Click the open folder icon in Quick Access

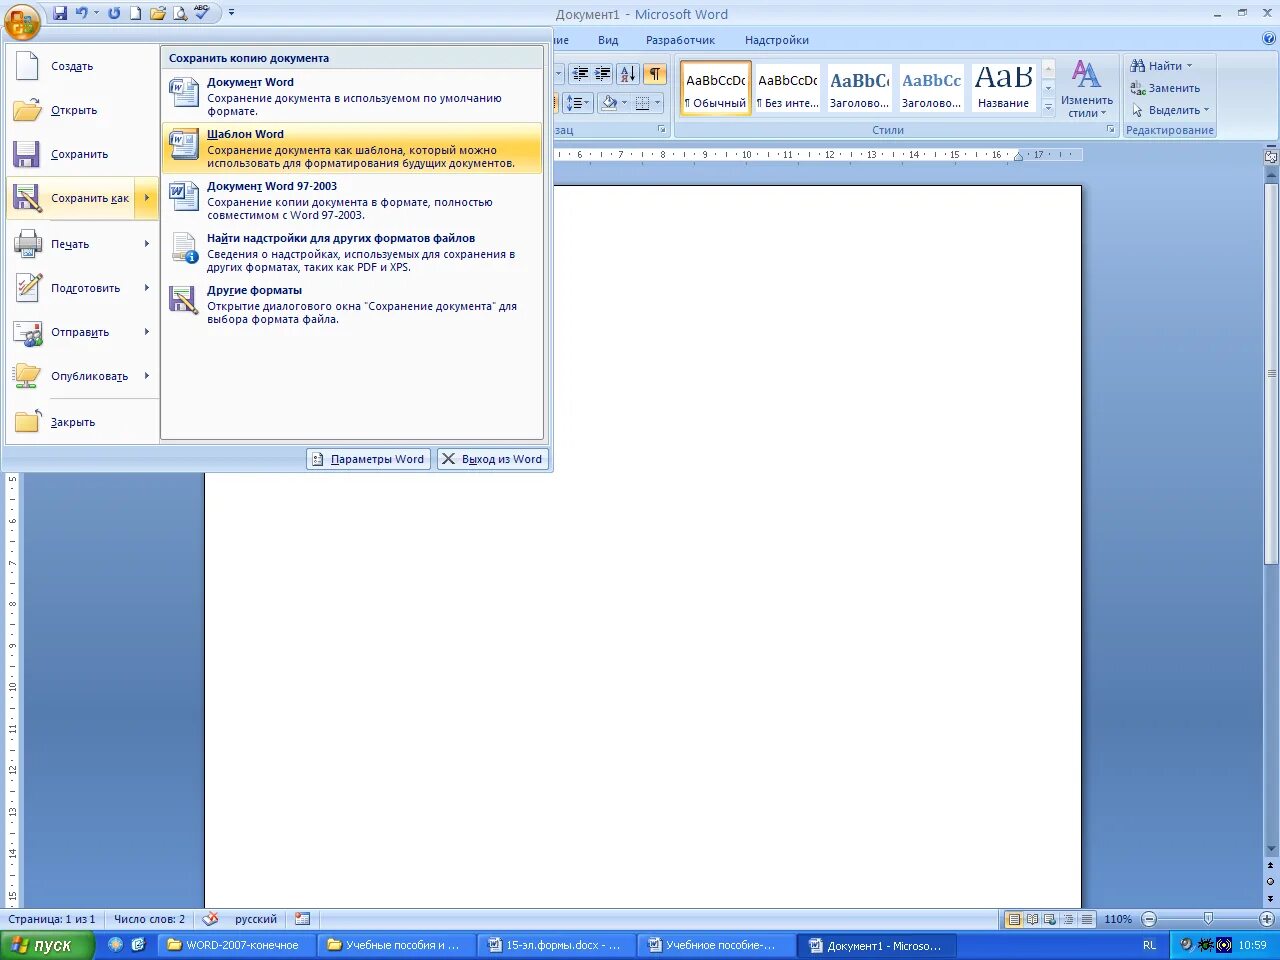pyautogui.click(x=157, y=13)
